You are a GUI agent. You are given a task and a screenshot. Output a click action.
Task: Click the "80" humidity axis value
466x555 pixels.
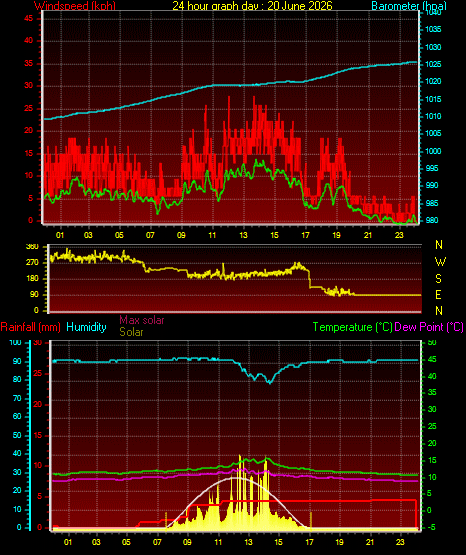pos(17,379)
